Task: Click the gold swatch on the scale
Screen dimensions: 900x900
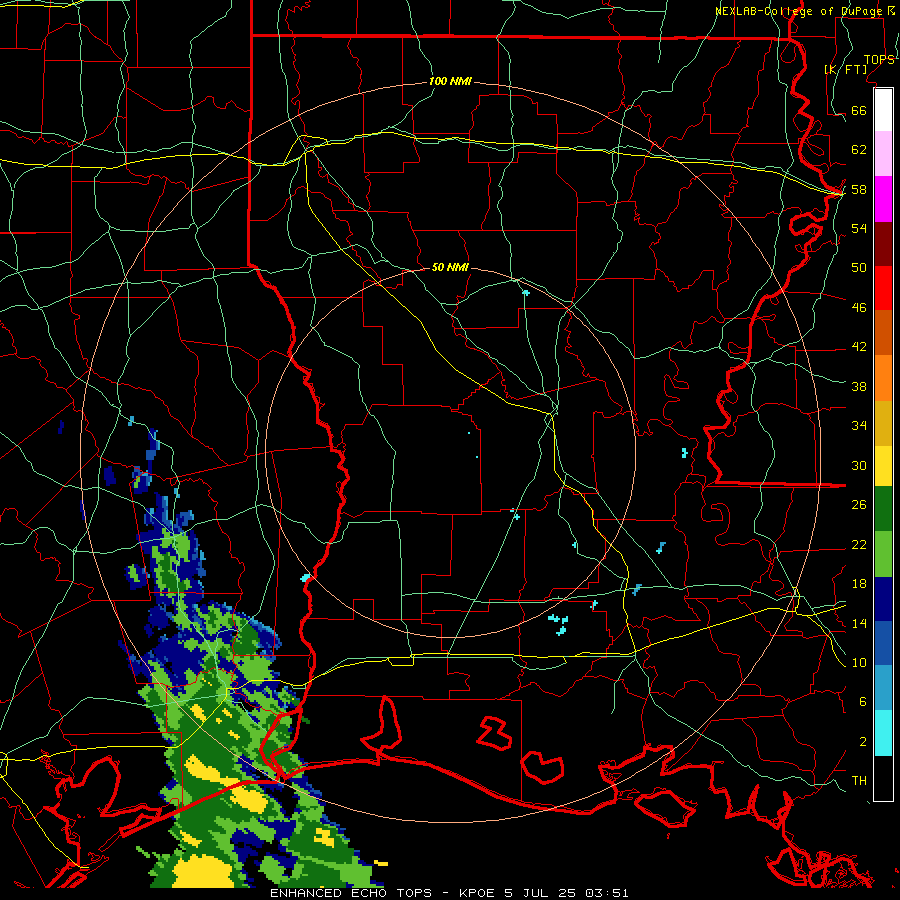Action: tap(883, 424)
